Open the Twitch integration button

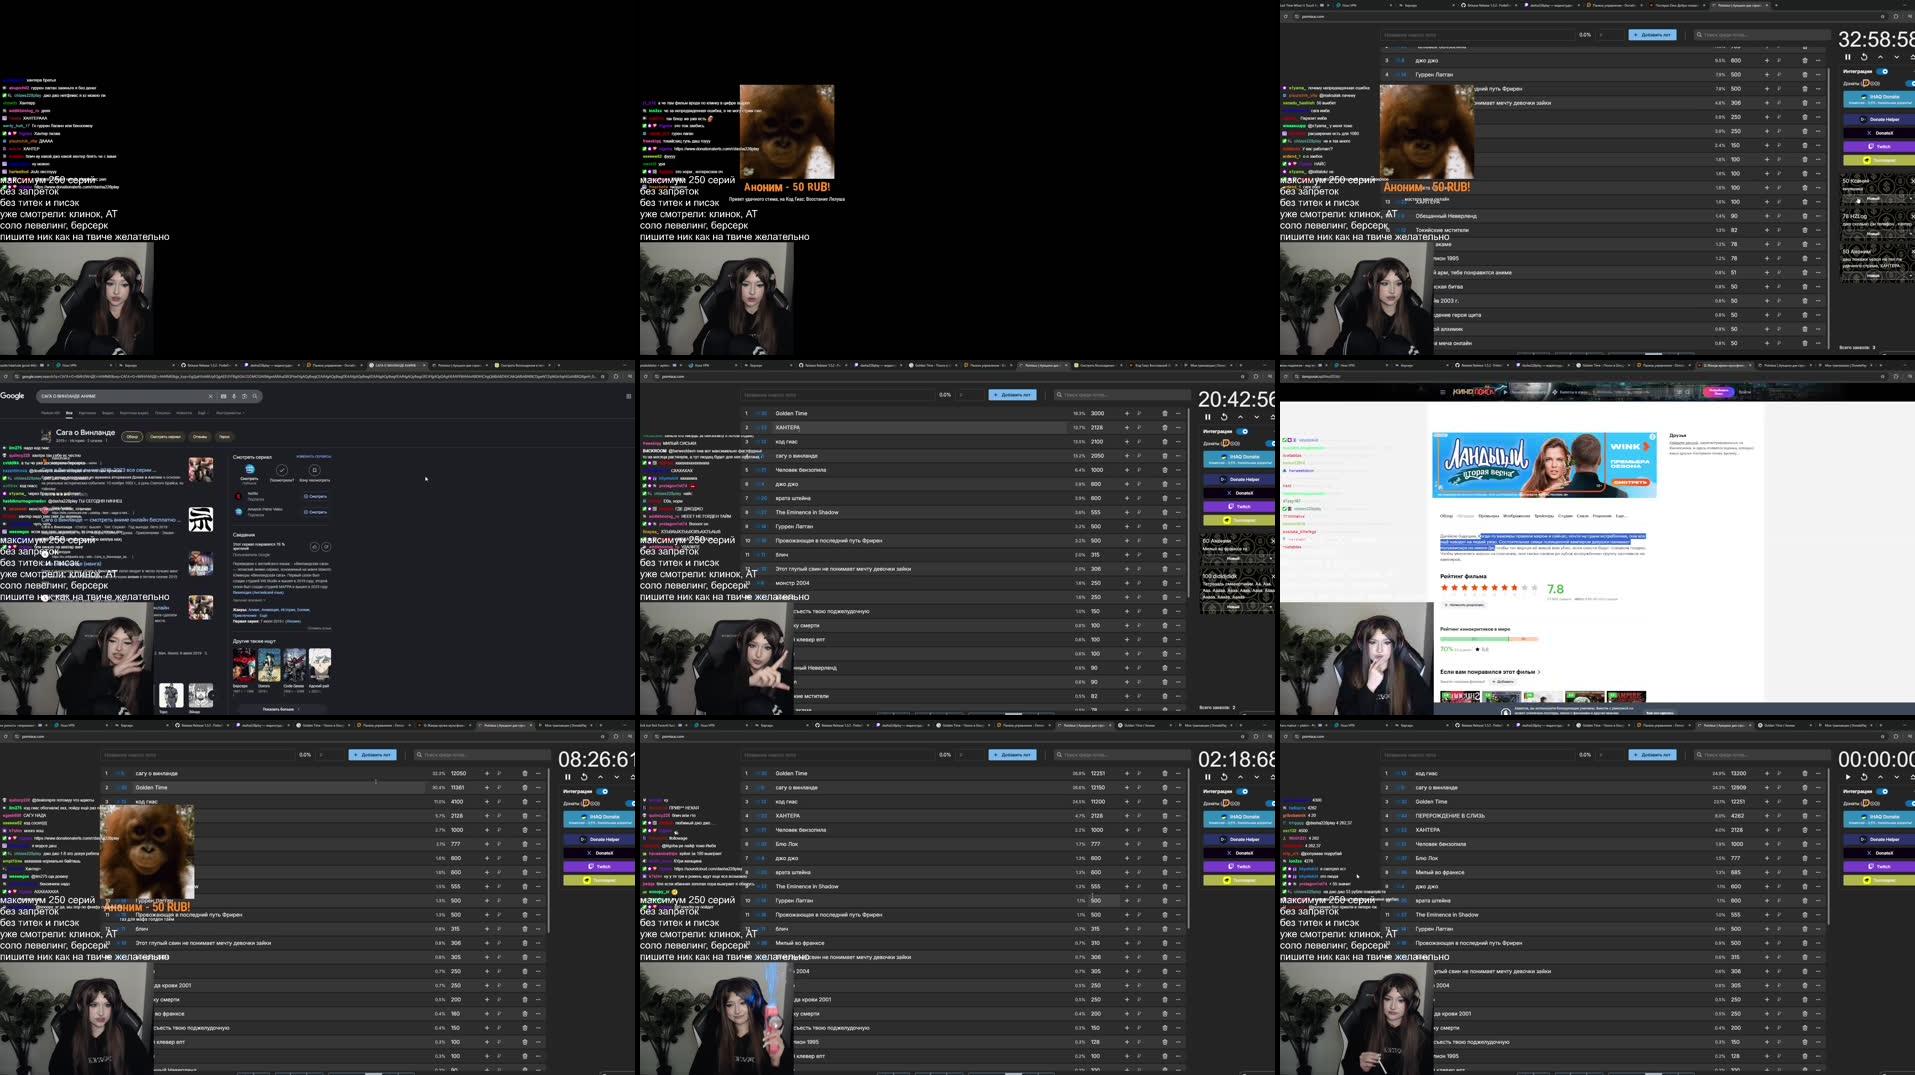[1240, 506]
